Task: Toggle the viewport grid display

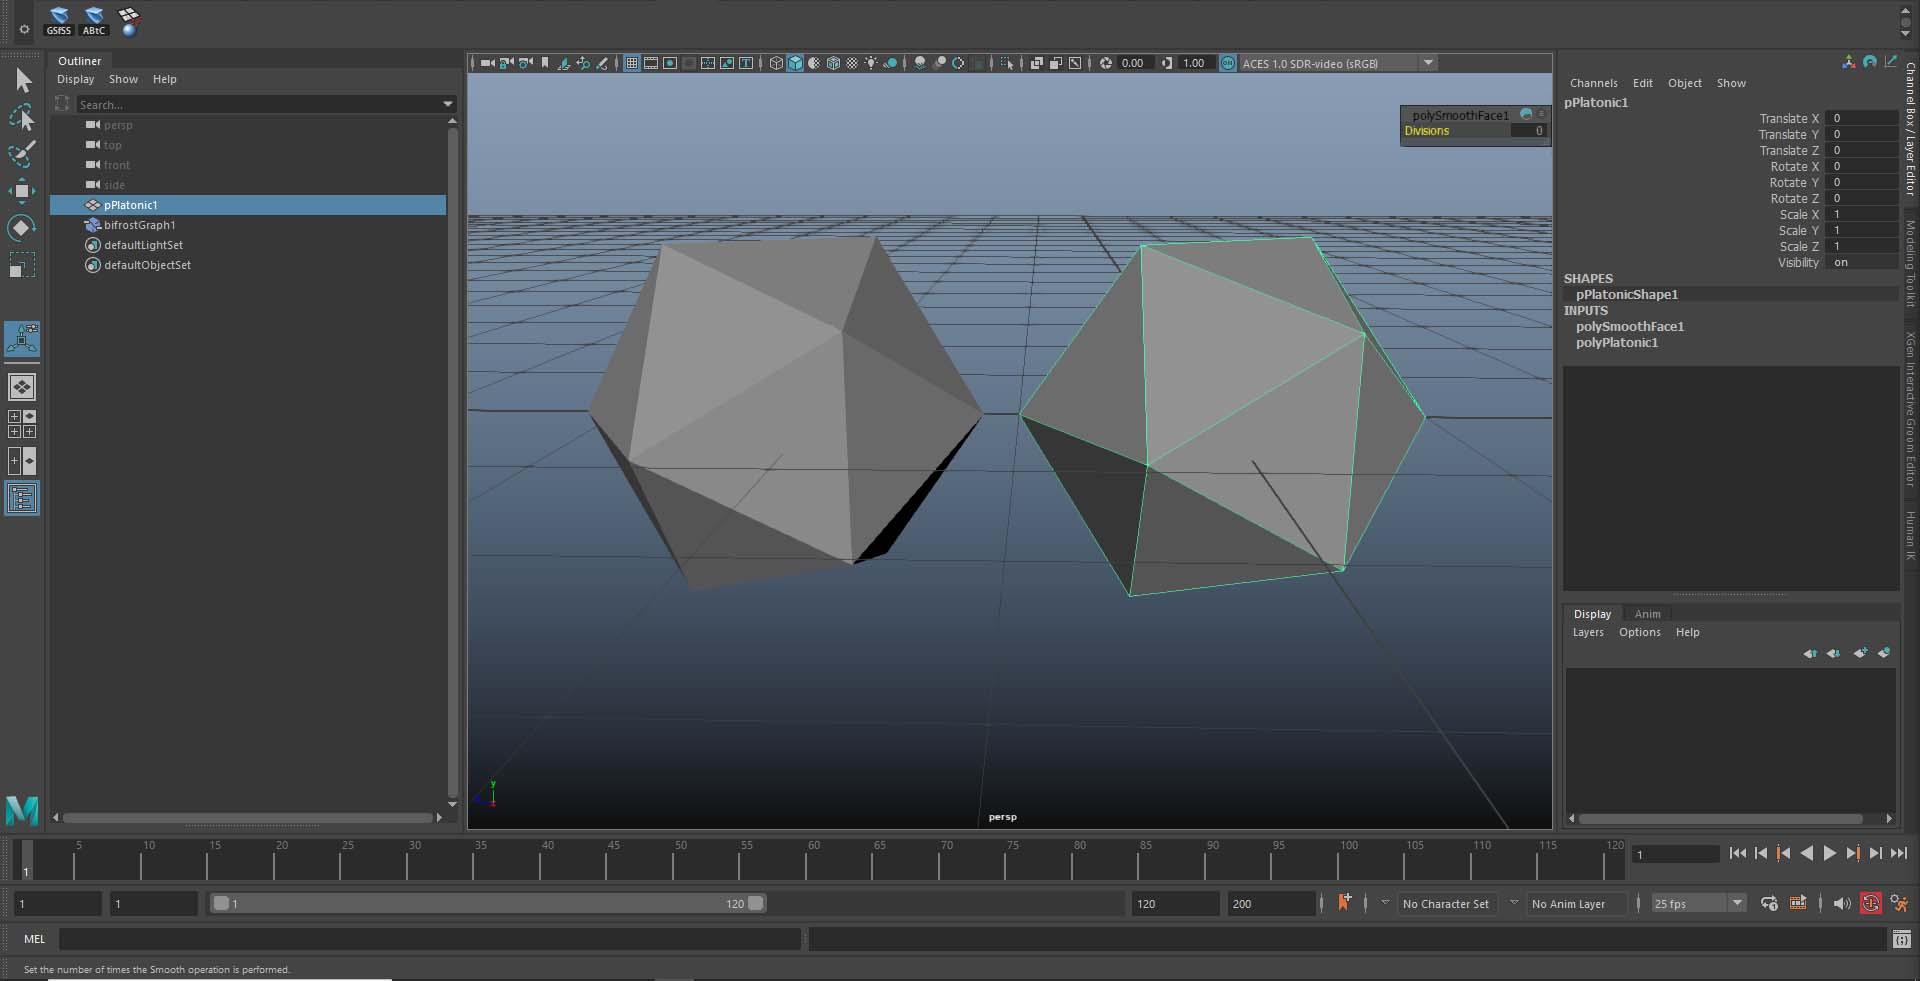Action: pos(631,63)
